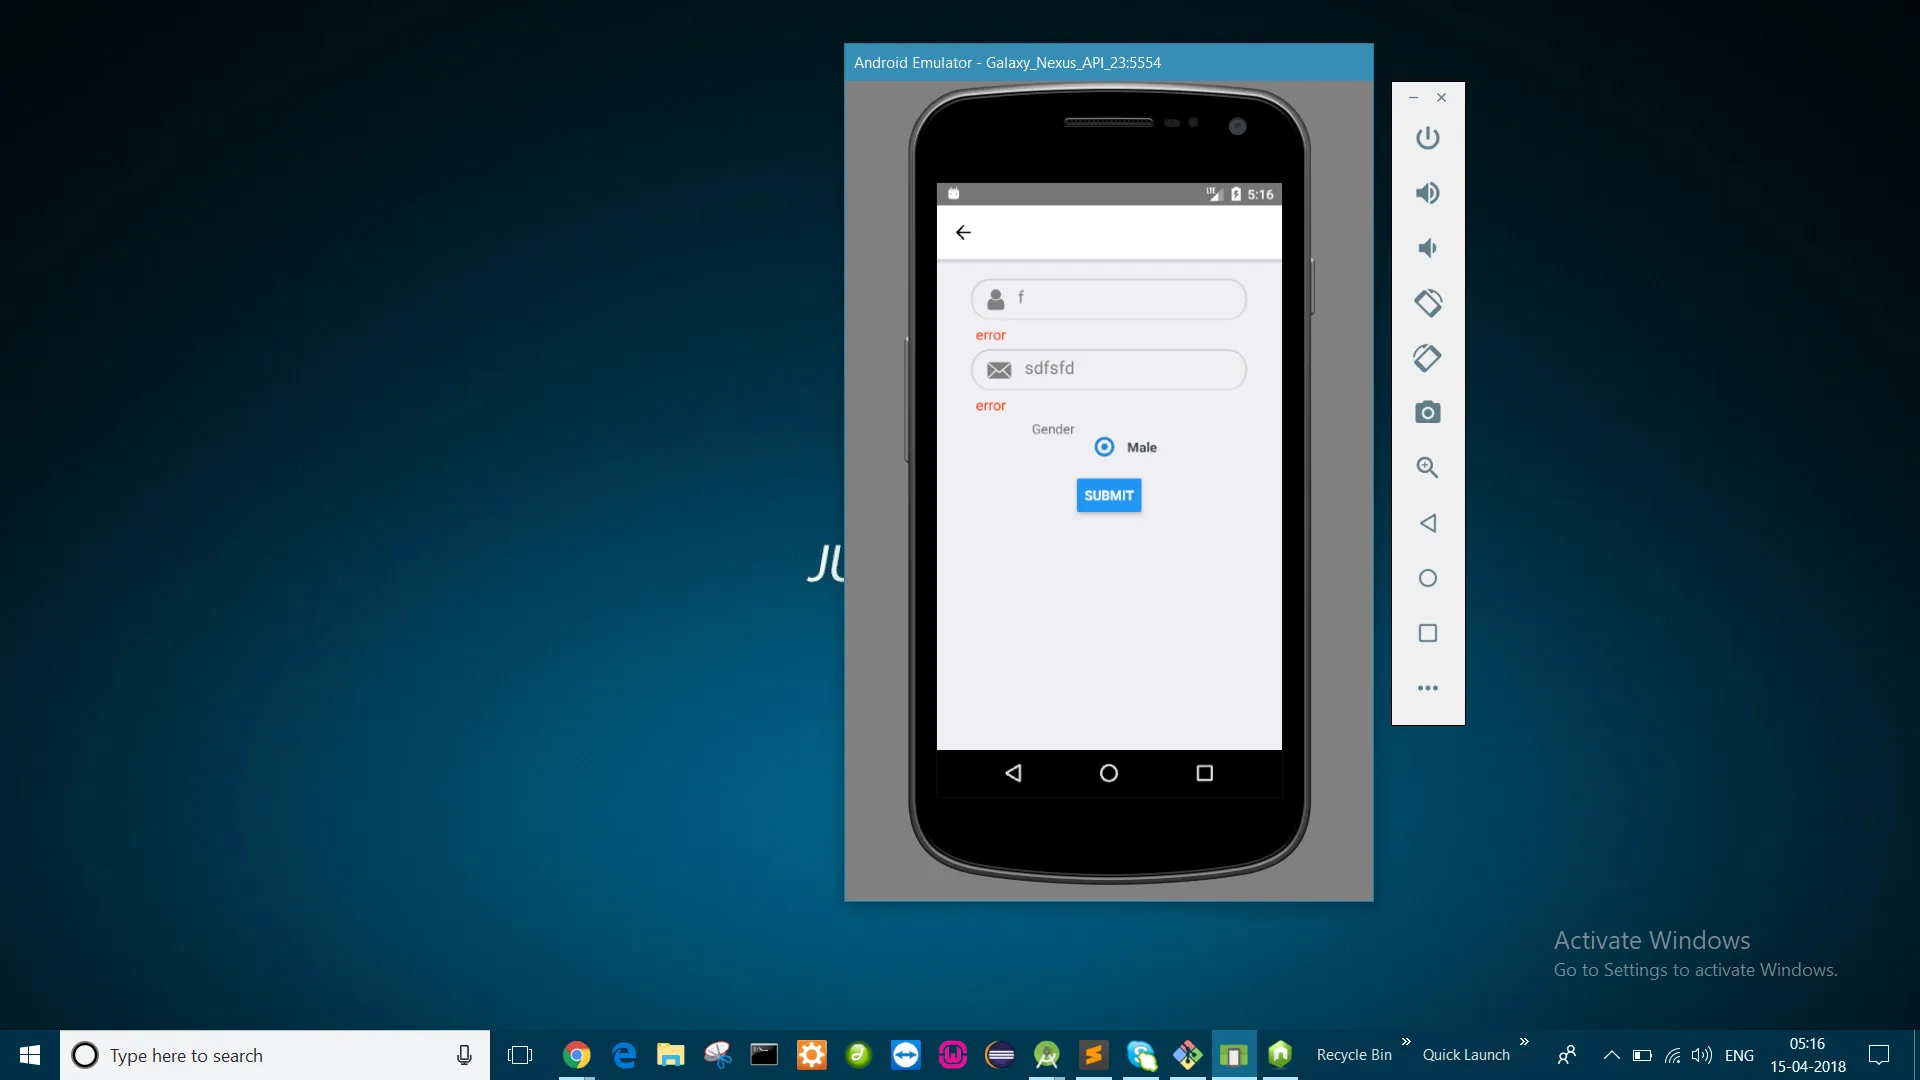Click the sidebar home circle icon

pyautogui.click(x=1427, y=578)
